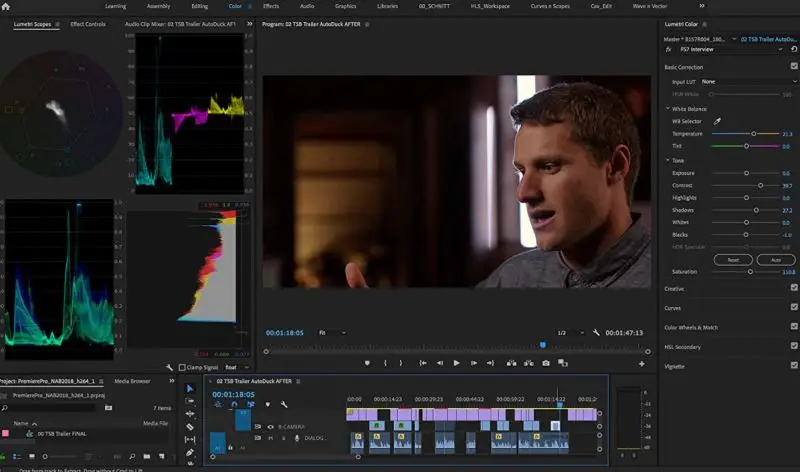The width and height of the screenshot is (800, 472).
Task: Toggle the Vignette section checkbox
Action: click(x=794, y=365)
